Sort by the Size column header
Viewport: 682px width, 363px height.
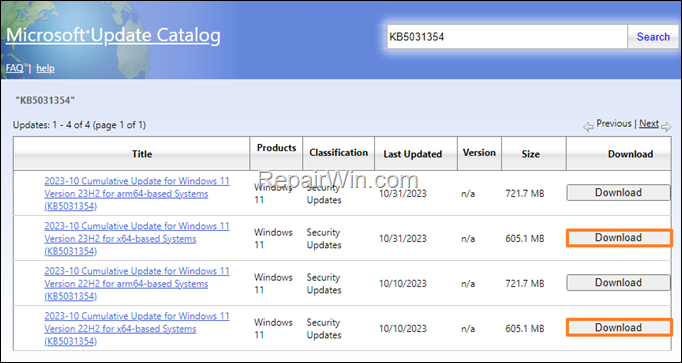click(x=534, y=153)
